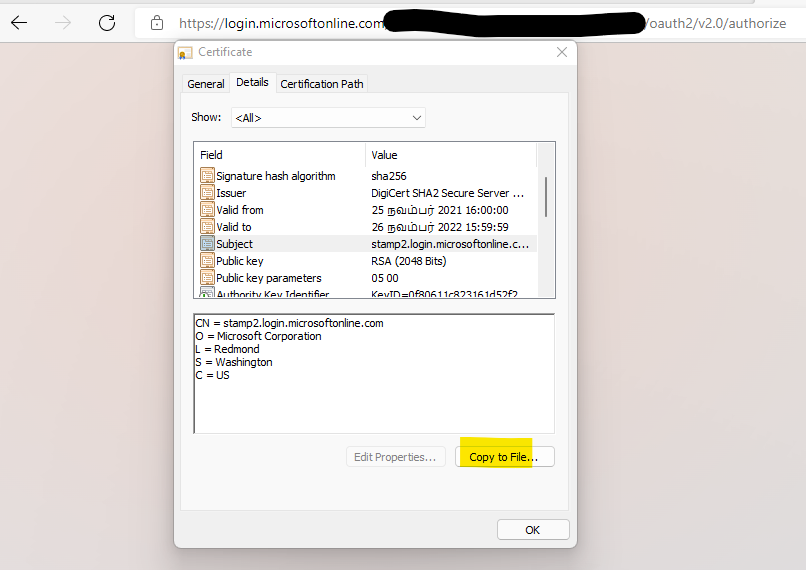This screenshot has height=570, width=806.
Task: Click the DigiCert SHA2 Secure Server value
Action: (x=447, y=193)
